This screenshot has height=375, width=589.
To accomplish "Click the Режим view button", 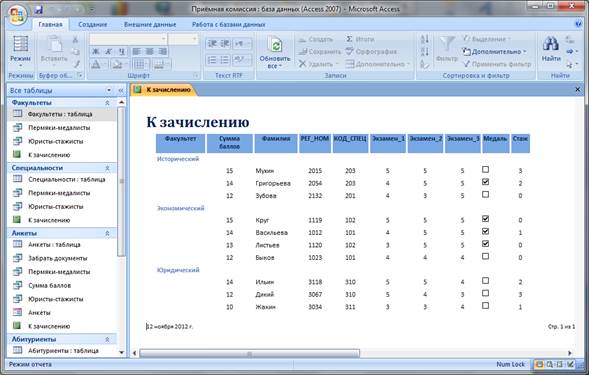I will click(20, 51).
